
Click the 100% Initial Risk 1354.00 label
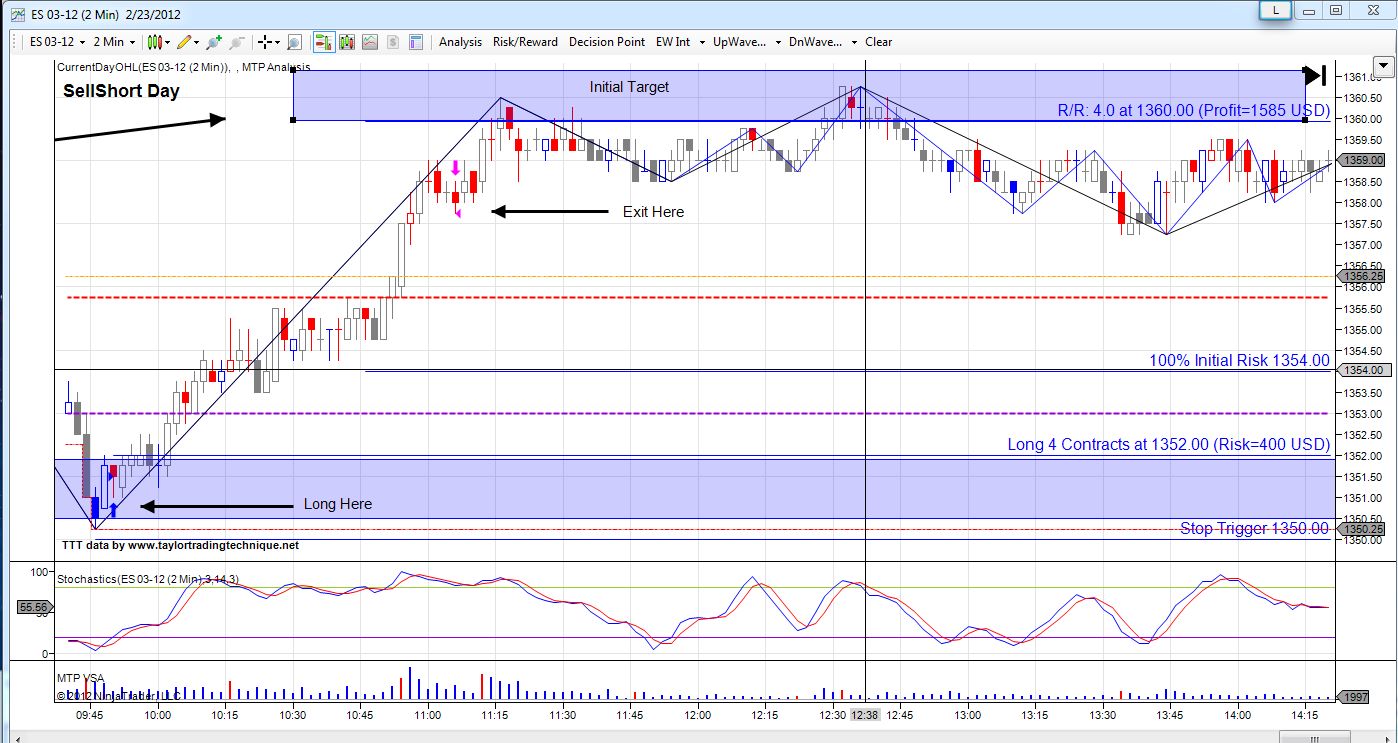click(1240, 361)
